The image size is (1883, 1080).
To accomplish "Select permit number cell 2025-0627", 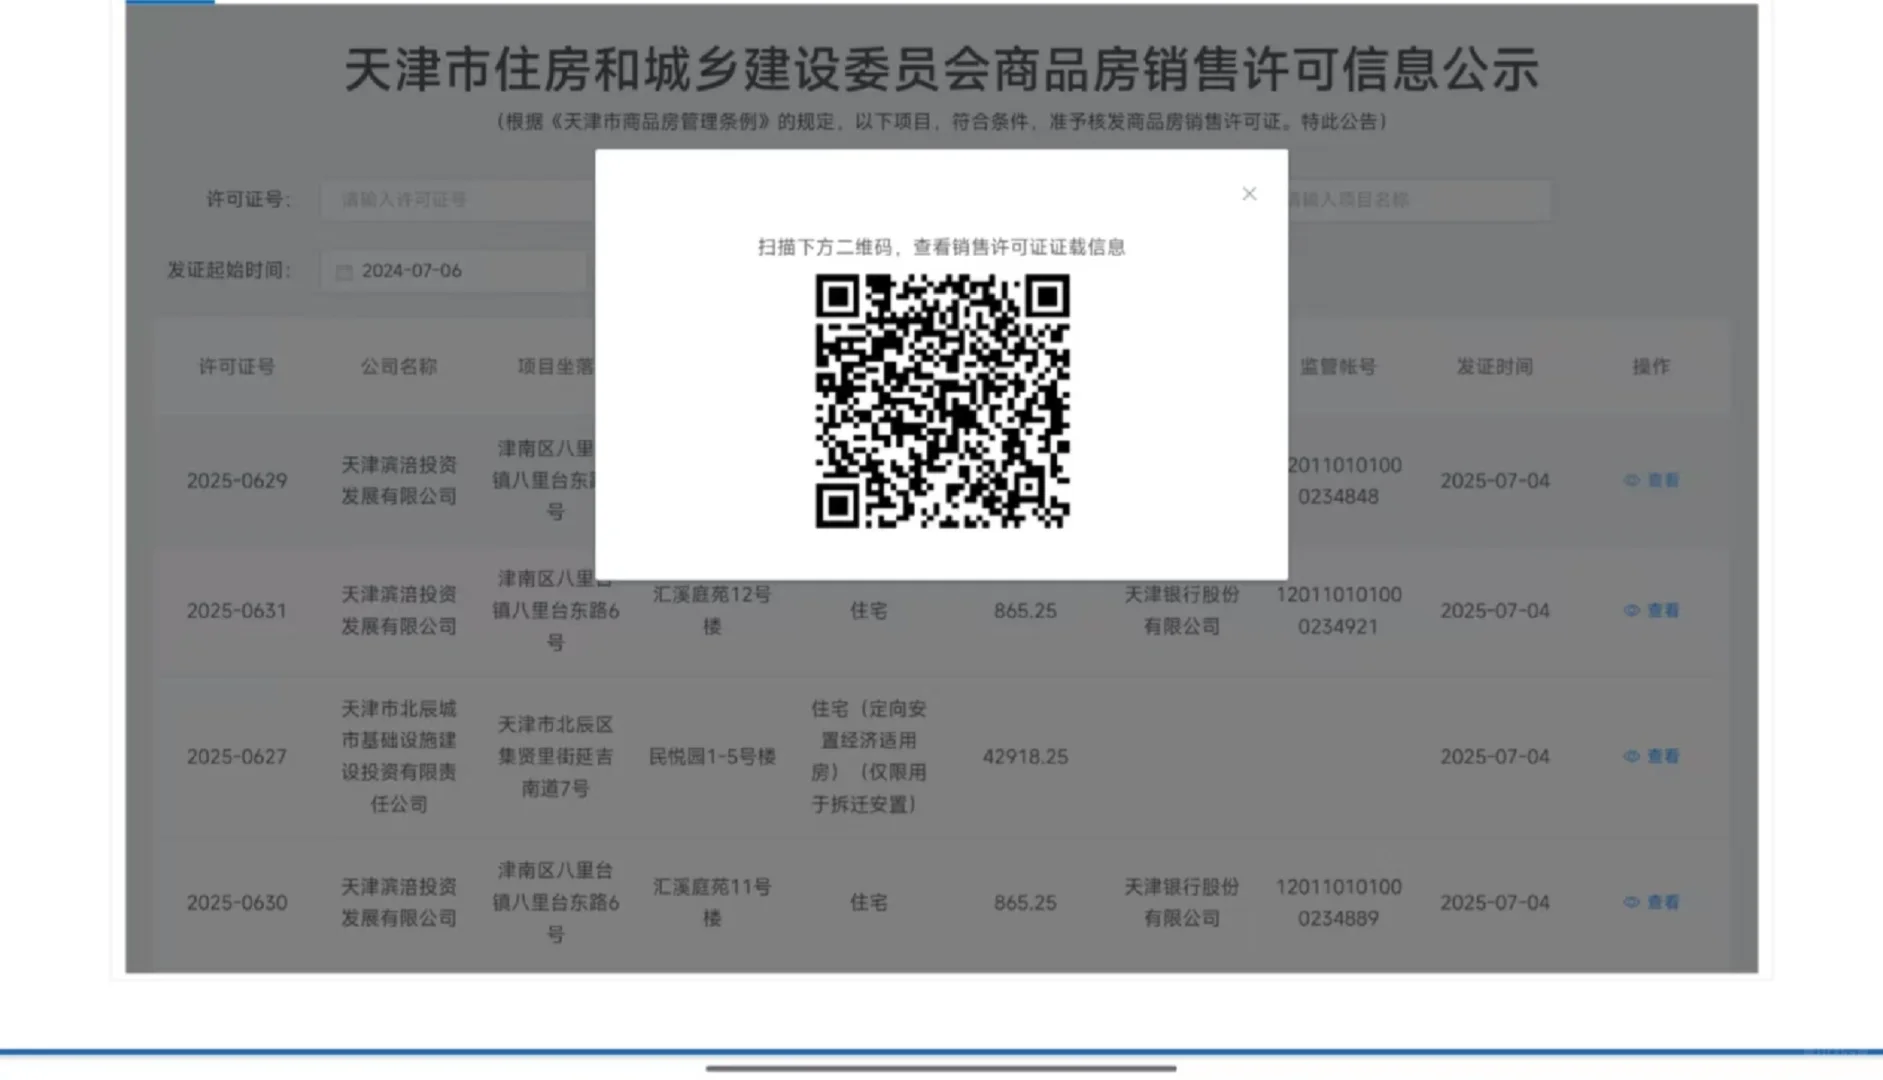I will point(237,757).
